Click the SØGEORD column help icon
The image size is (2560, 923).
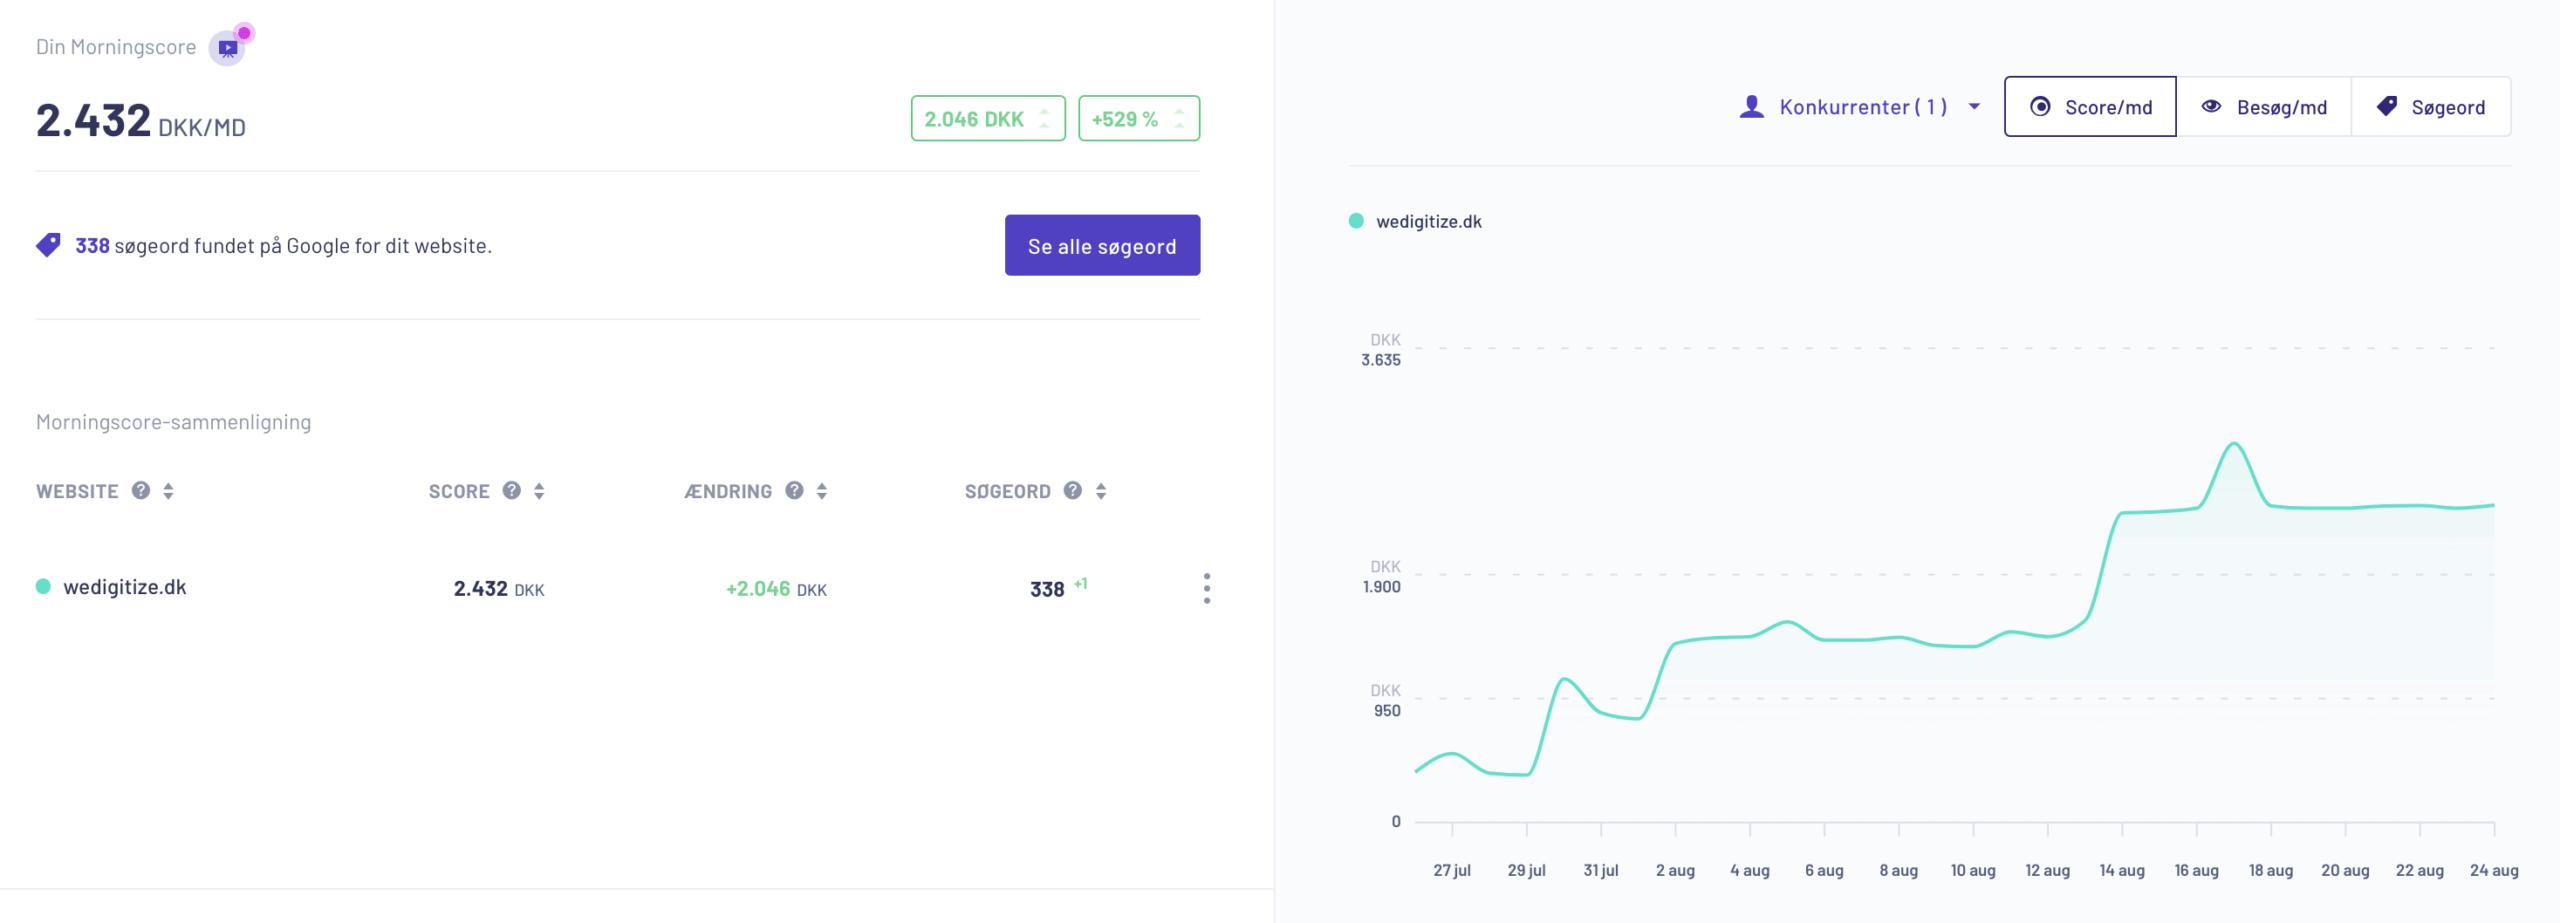(1073, 490)
